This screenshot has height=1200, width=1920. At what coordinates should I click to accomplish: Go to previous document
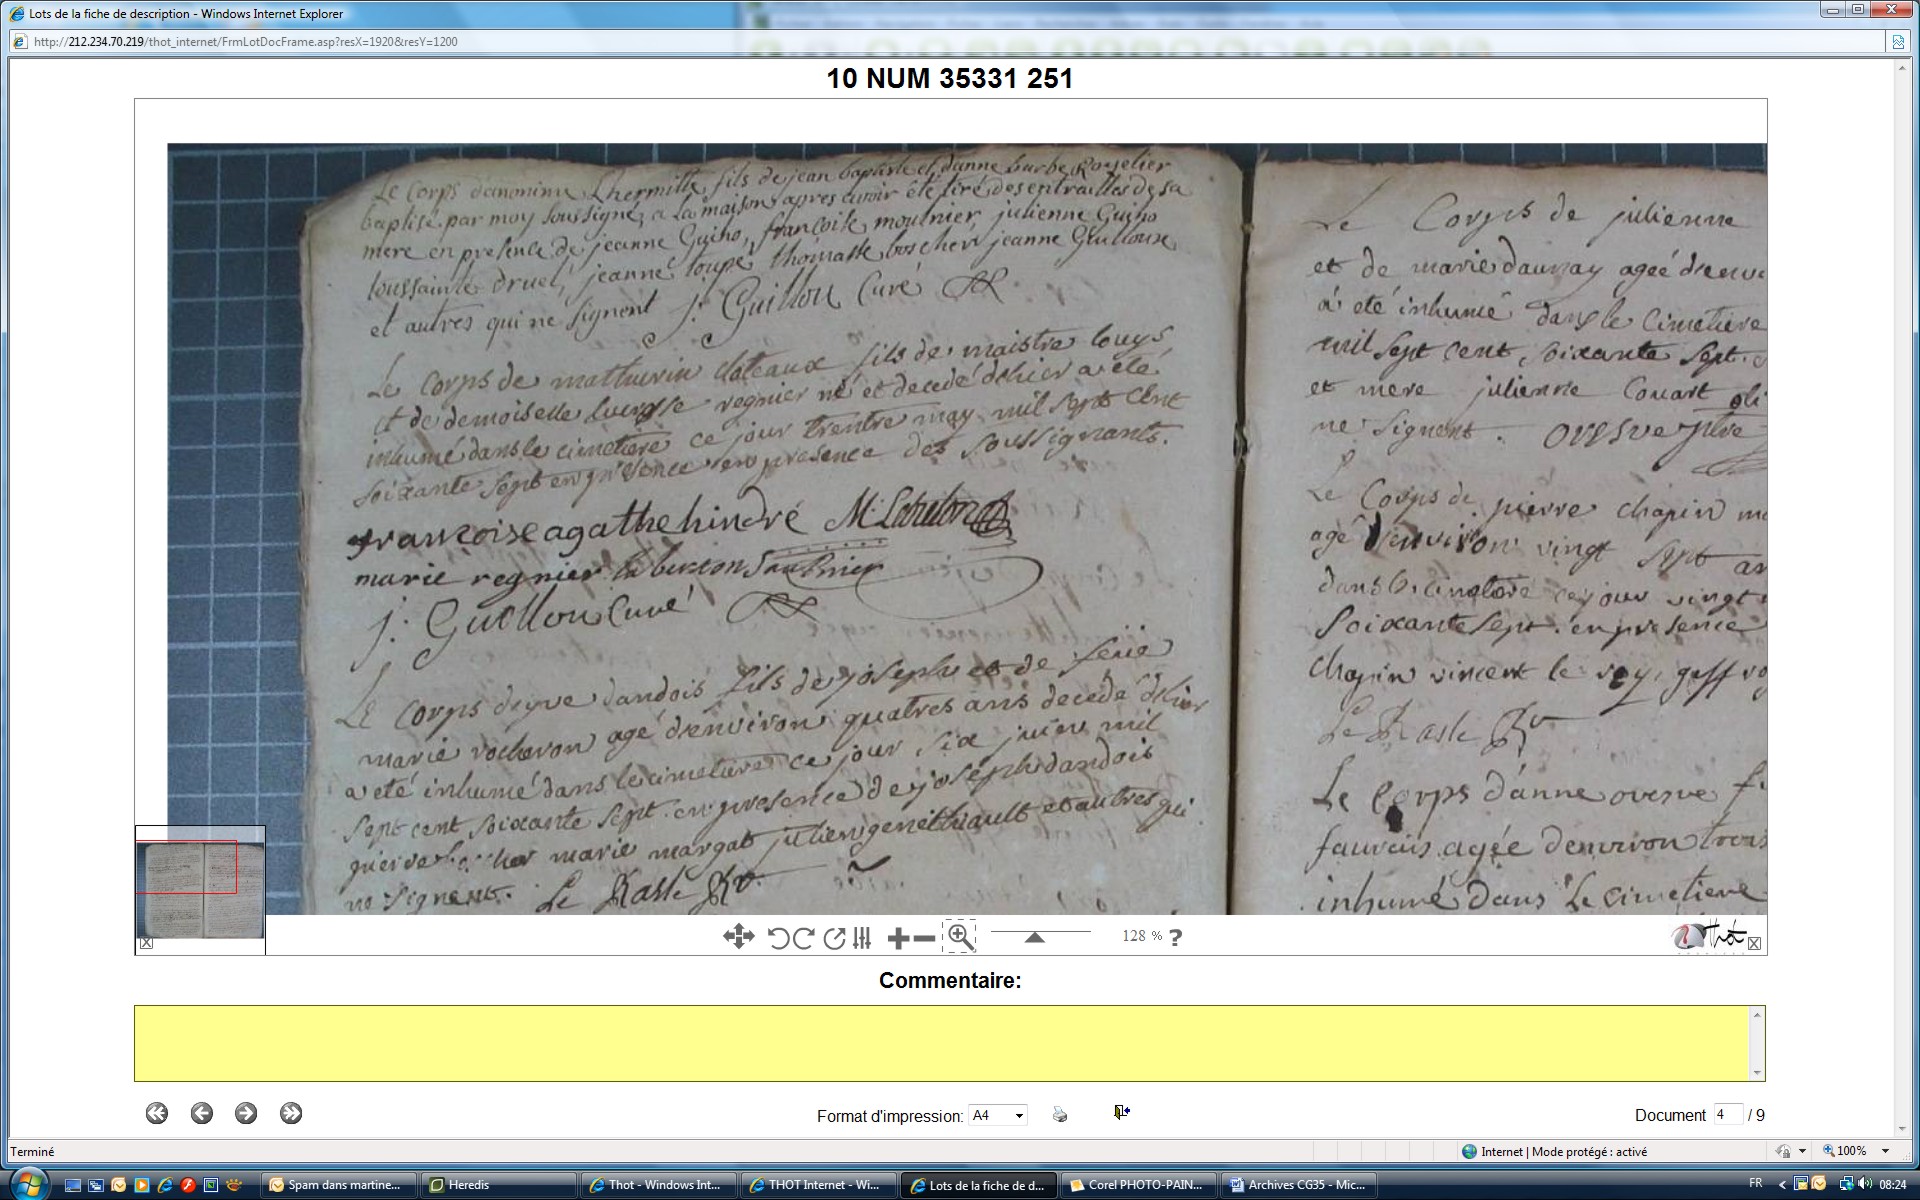tap(202, 1113)
